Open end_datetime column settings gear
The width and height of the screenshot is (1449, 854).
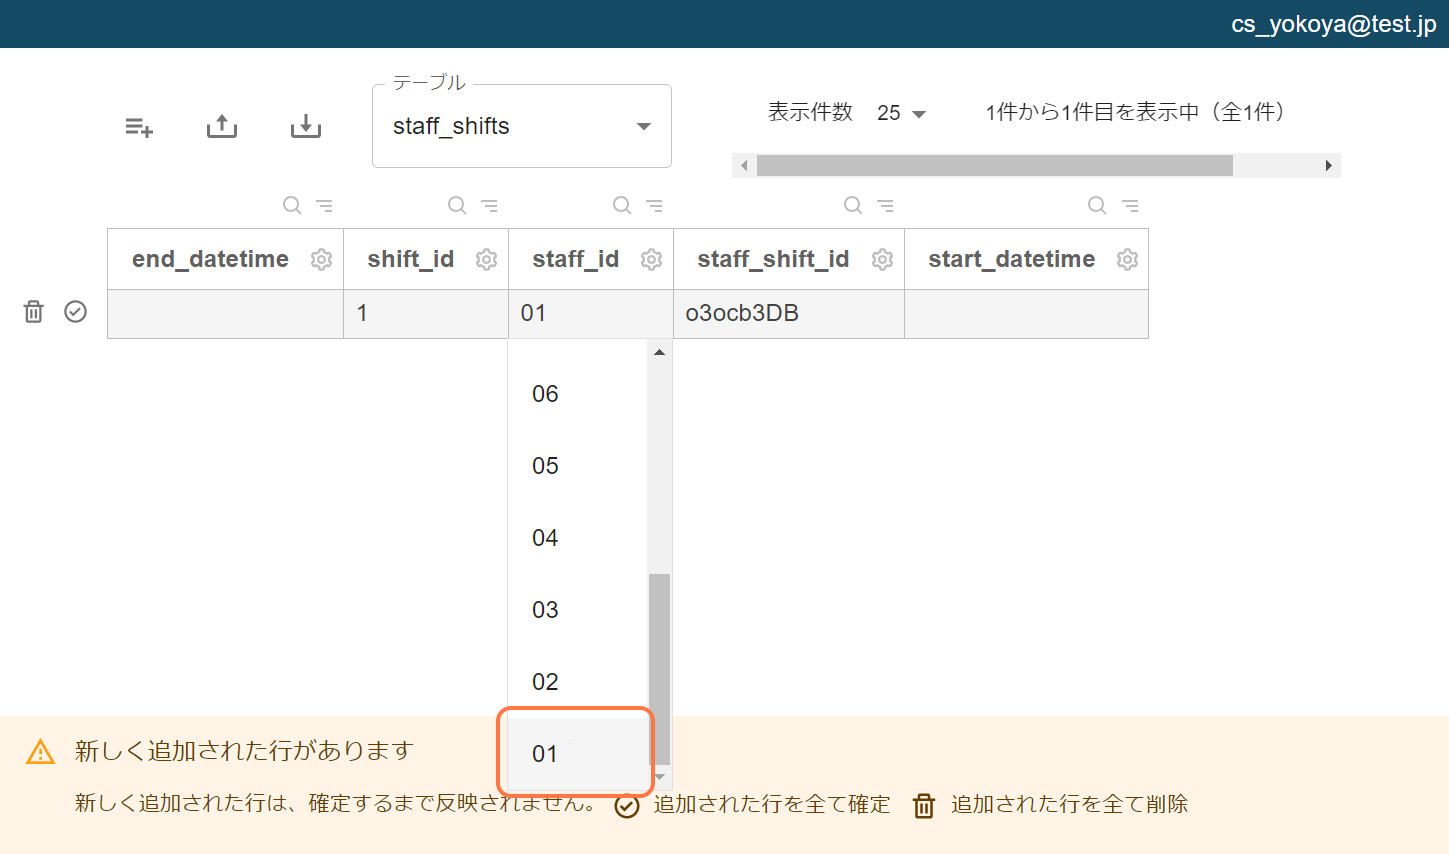[321, 260]
